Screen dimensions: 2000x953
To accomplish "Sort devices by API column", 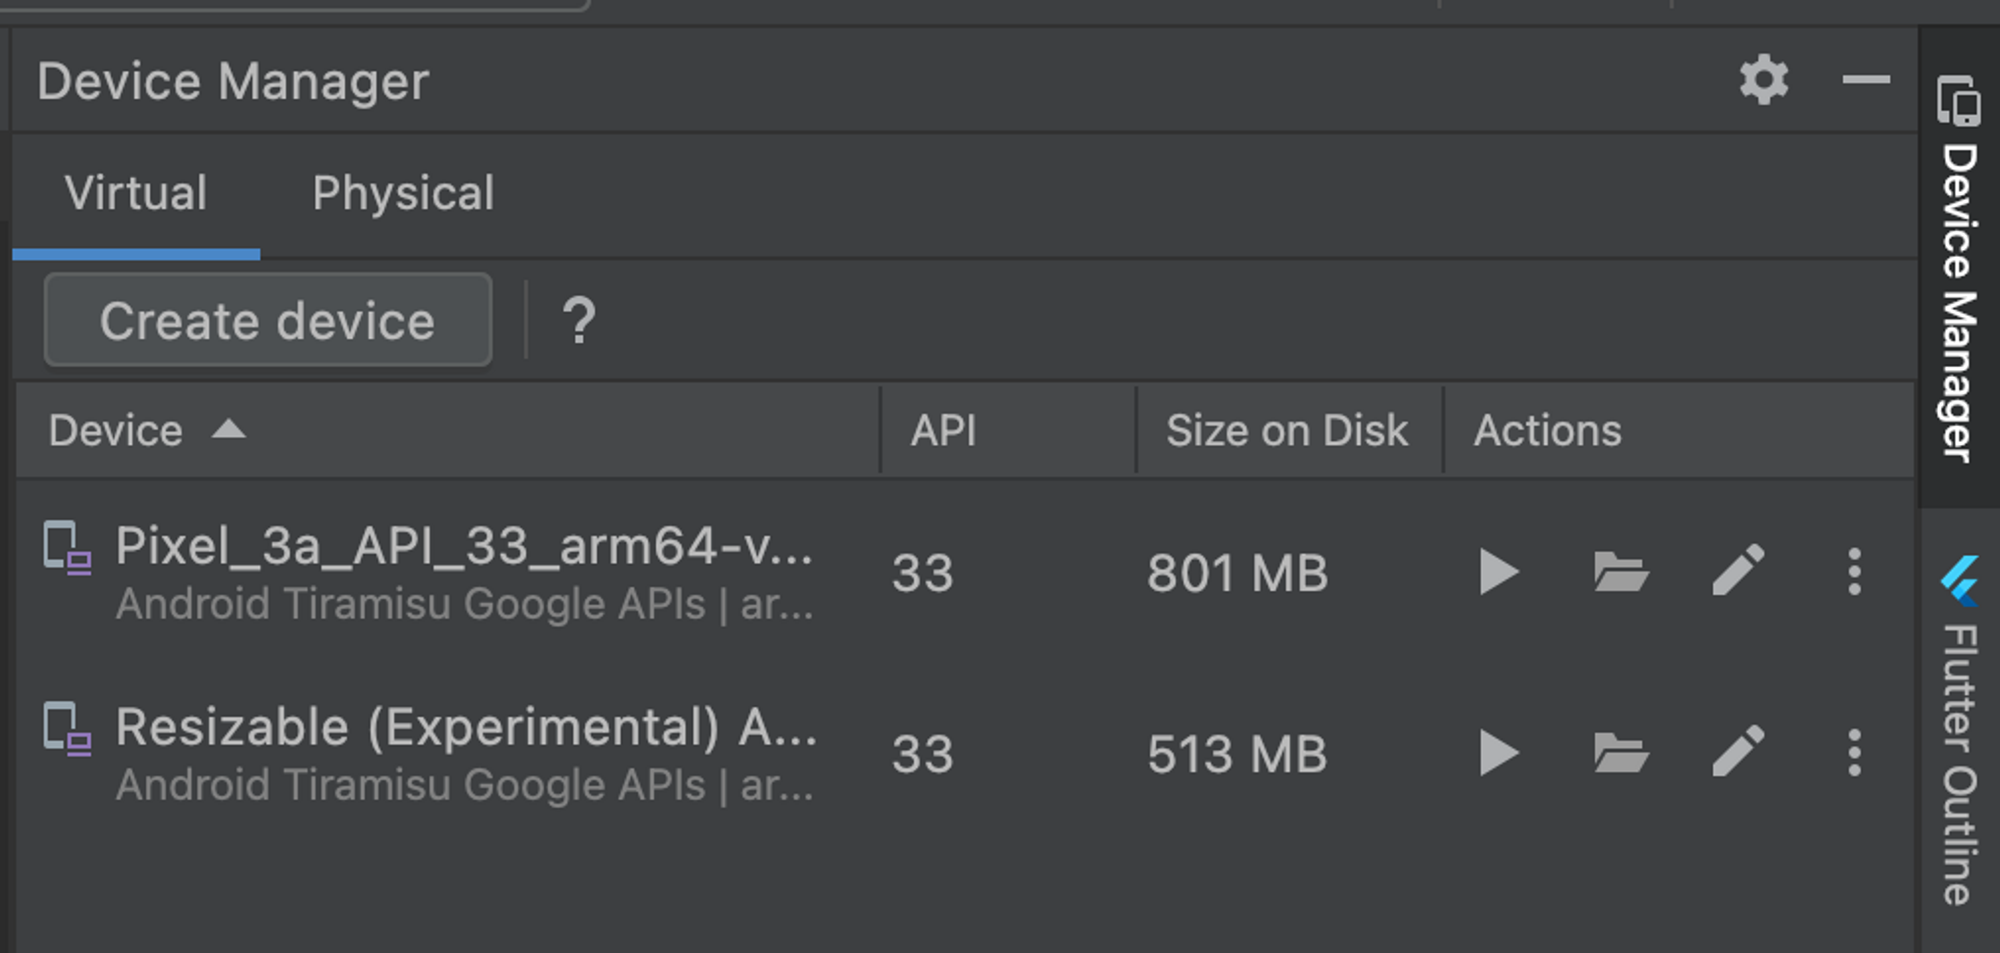I will [x=943, y=431].
